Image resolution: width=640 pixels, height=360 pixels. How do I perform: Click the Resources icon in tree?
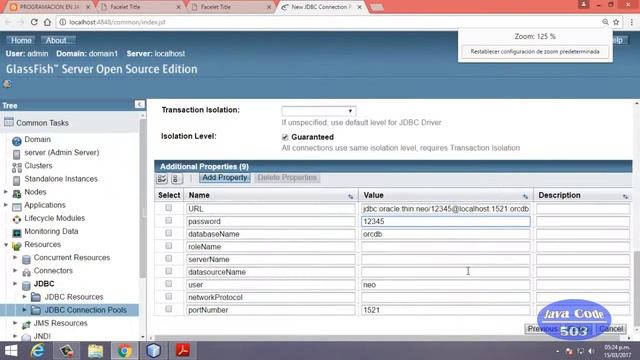[x=17, y=246]
